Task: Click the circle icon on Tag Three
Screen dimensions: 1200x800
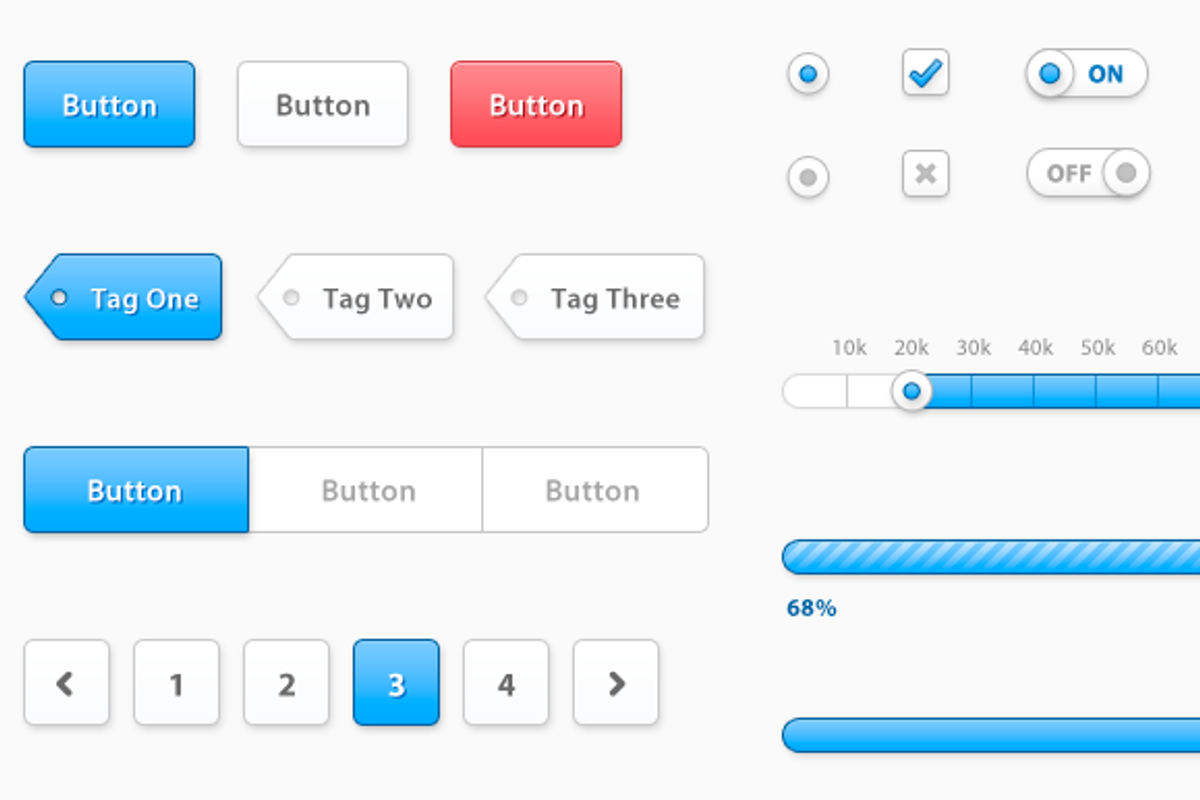Action: pos(519,296)
